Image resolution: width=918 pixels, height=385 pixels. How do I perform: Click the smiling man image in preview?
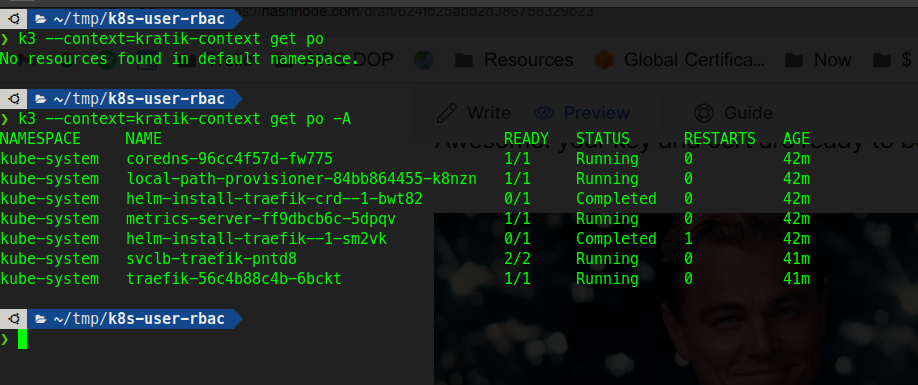[x=676, y=298]
